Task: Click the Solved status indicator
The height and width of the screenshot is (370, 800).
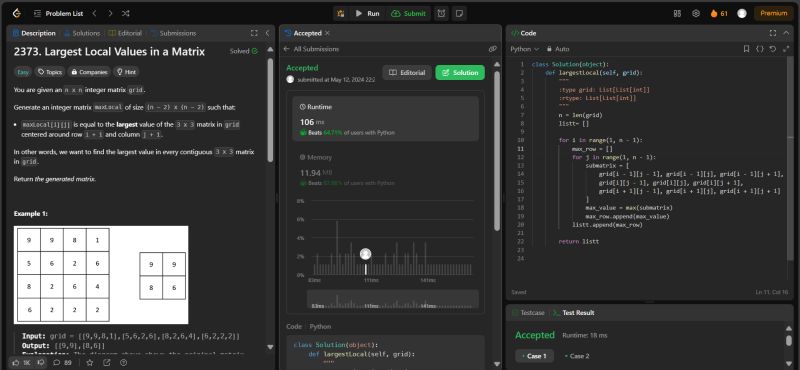Action: pos(243,51)
